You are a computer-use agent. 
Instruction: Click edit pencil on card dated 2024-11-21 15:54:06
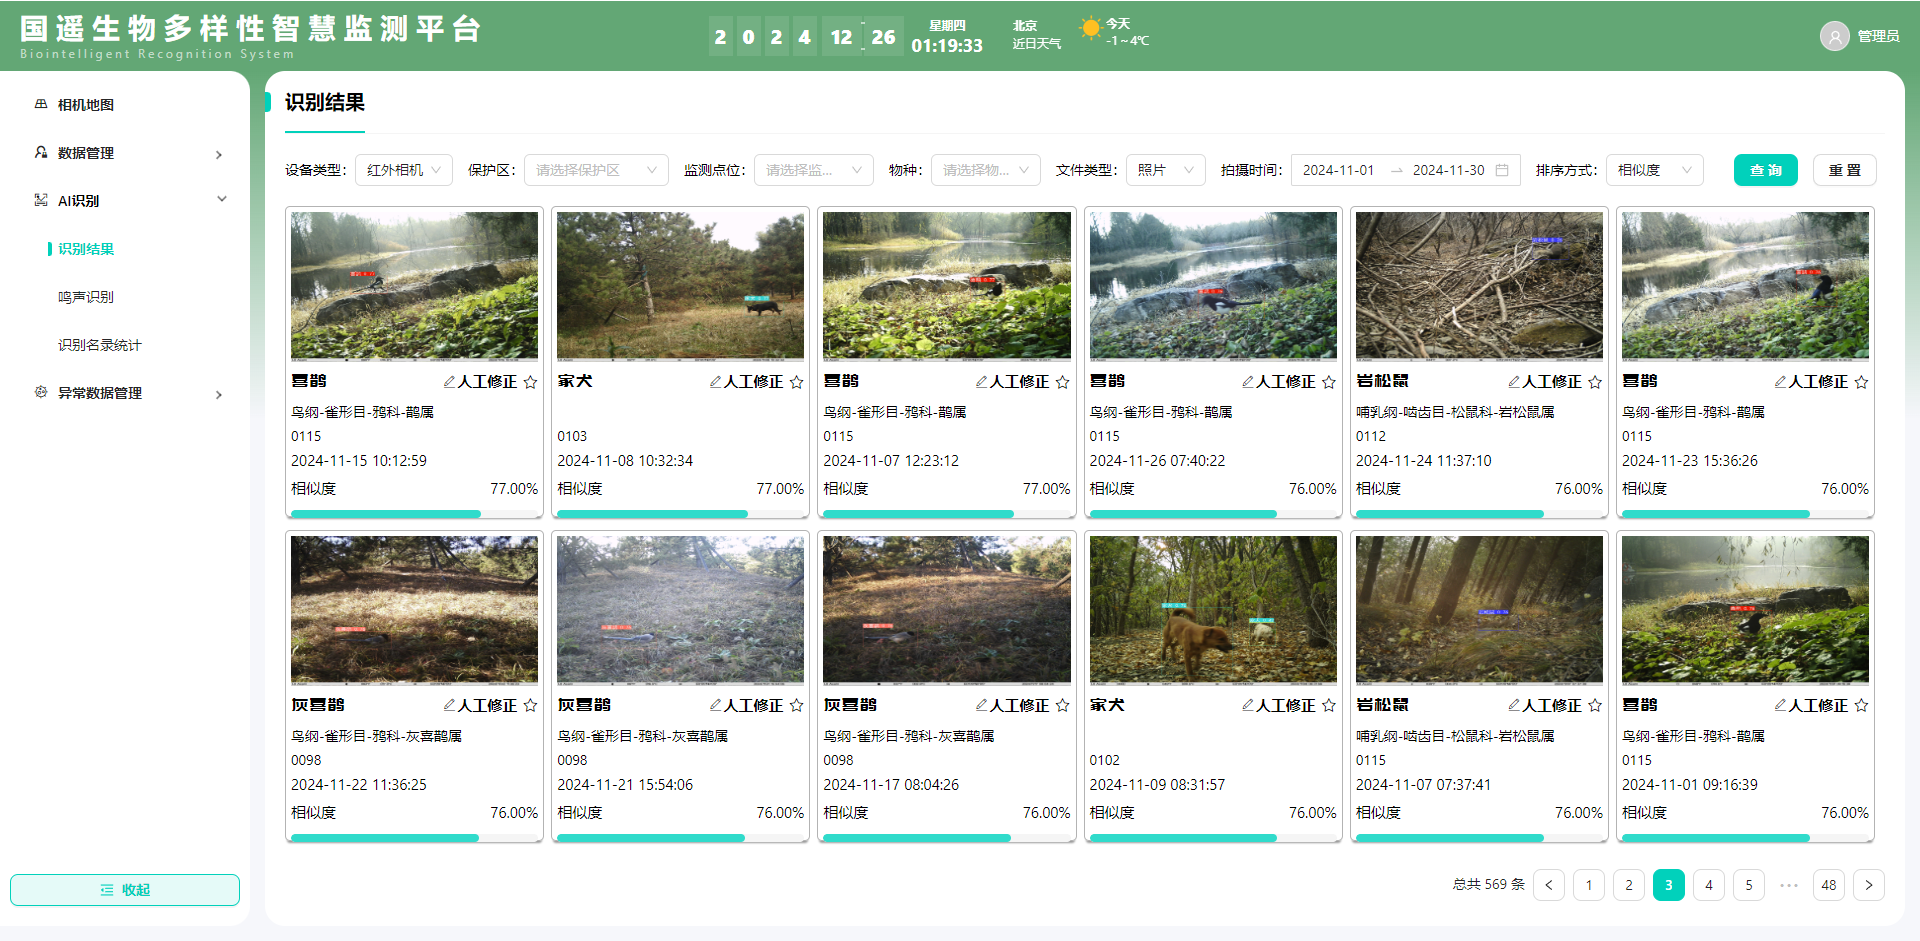[715, 706]
